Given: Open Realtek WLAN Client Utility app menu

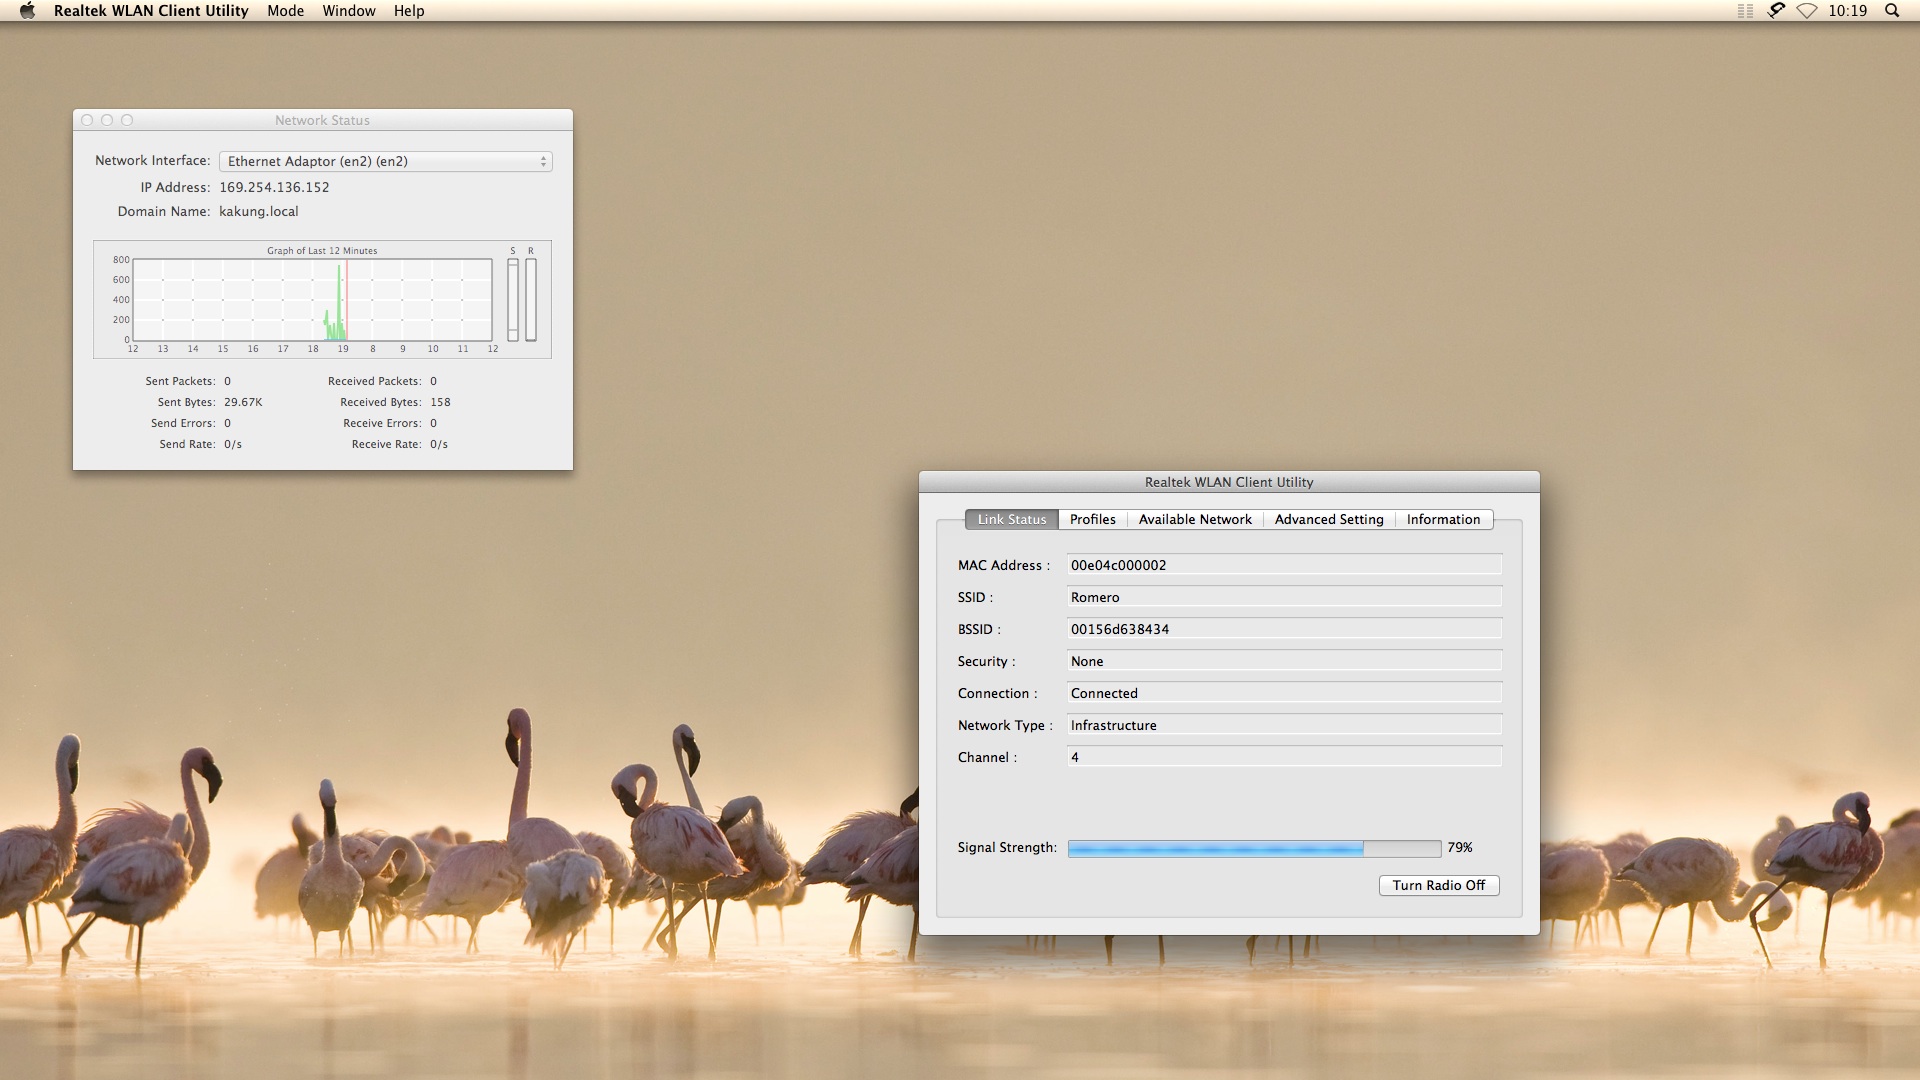Looking at the screenshot, I should click(x=151, y=11).
